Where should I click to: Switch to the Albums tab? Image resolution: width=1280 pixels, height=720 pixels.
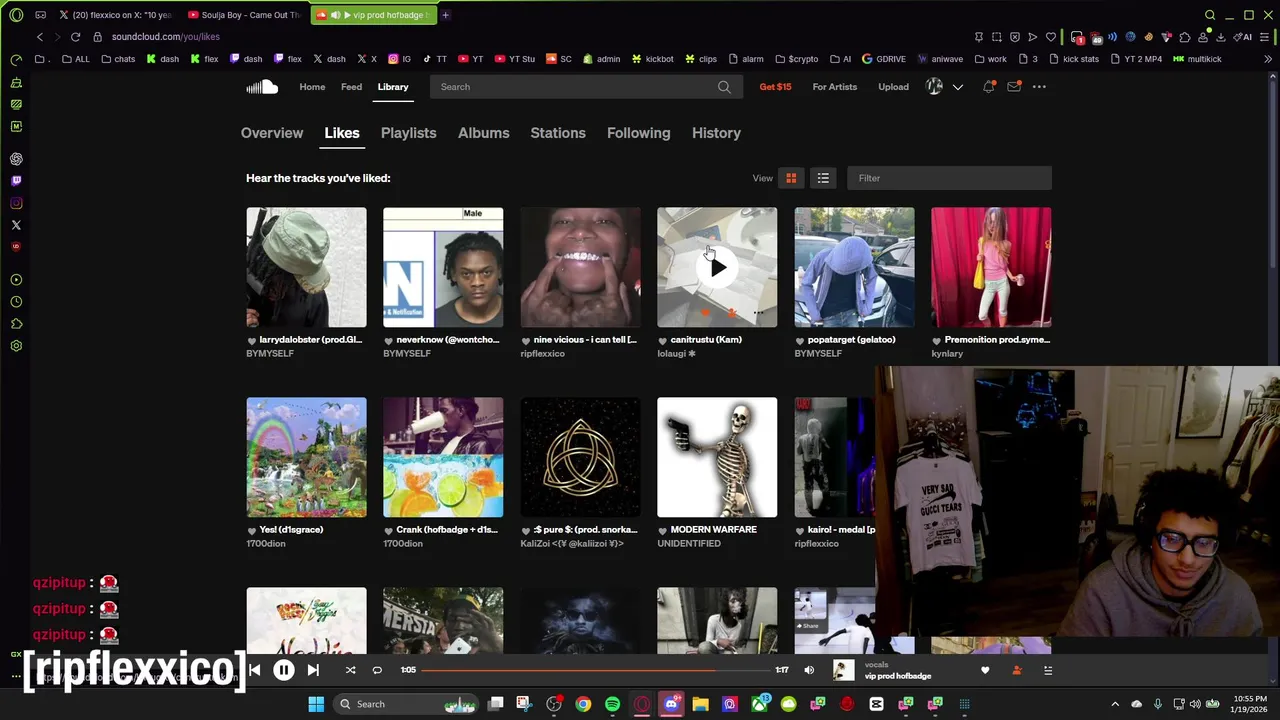click(484, 133)
